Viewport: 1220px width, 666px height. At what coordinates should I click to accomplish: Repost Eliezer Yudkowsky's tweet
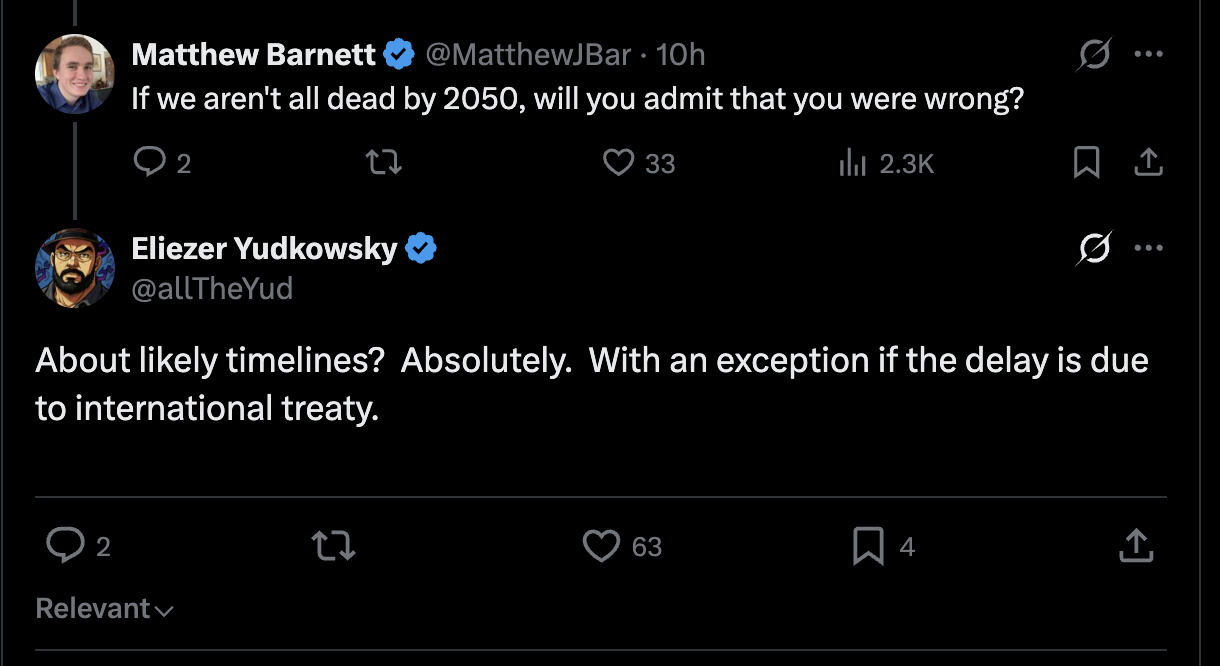[x=332, y=545]
